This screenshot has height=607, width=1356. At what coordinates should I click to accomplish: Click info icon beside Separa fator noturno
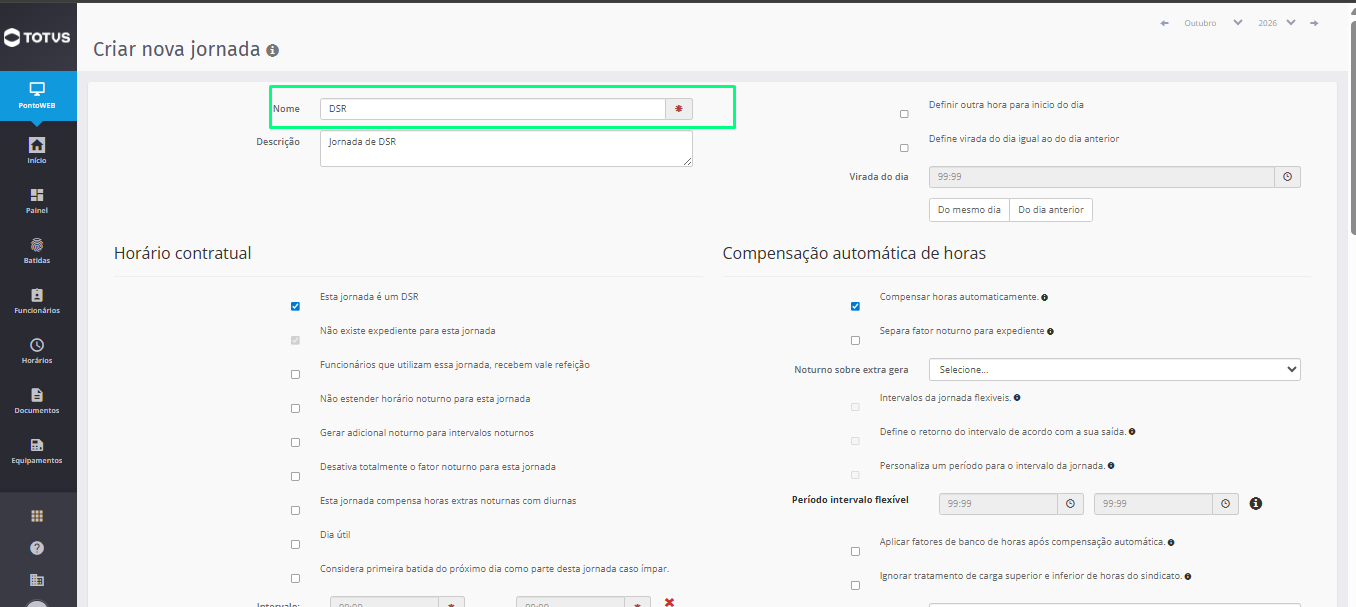coord(1050,331)
